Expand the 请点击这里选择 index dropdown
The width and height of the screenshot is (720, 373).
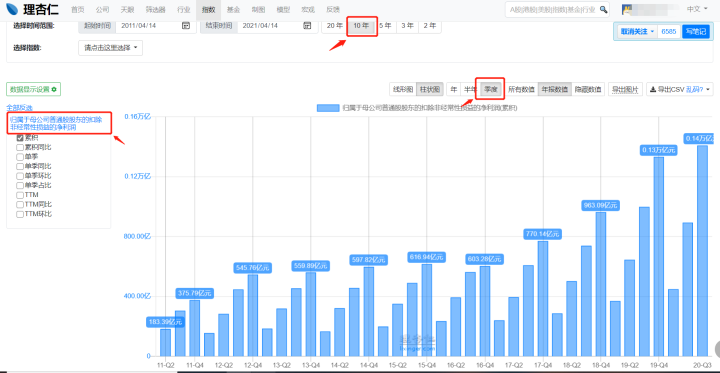tap(111, 48)
